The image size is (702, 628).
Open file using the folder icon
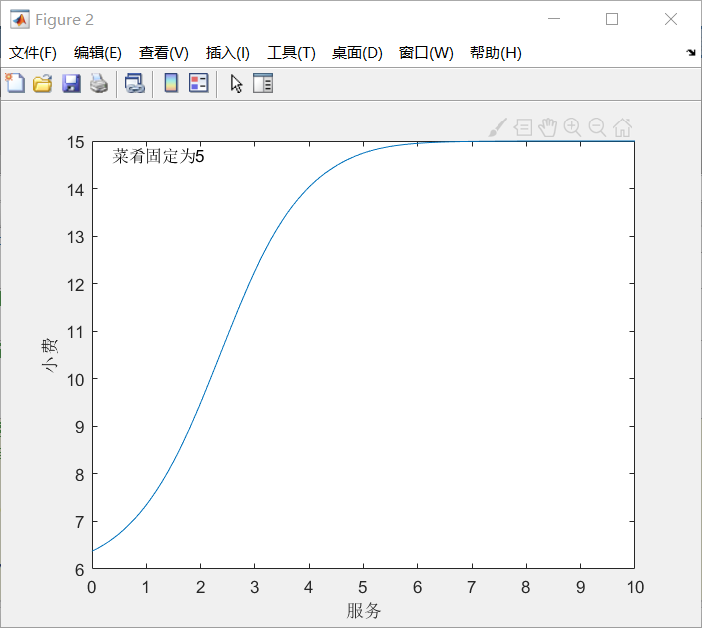pos(43,83)
